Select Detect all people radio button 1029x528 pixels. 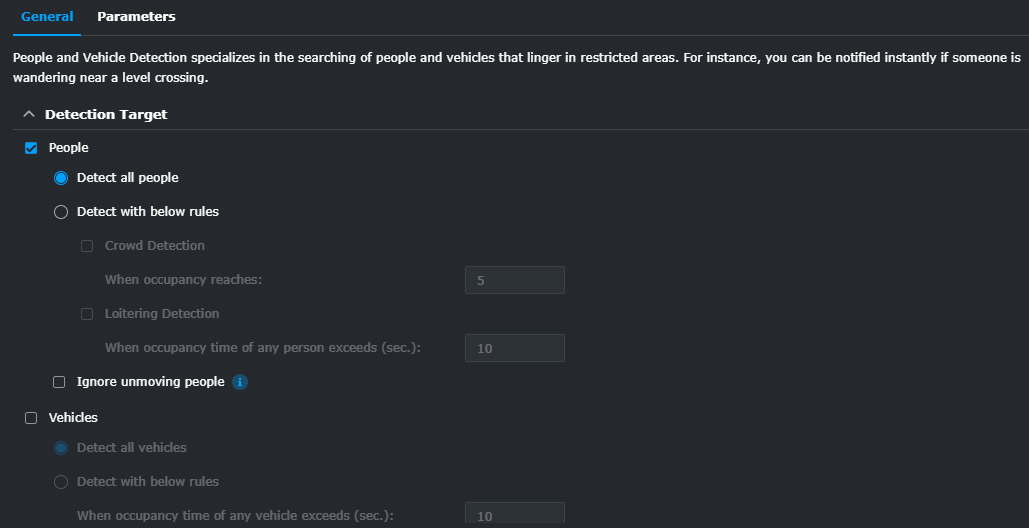coord(61,178)
